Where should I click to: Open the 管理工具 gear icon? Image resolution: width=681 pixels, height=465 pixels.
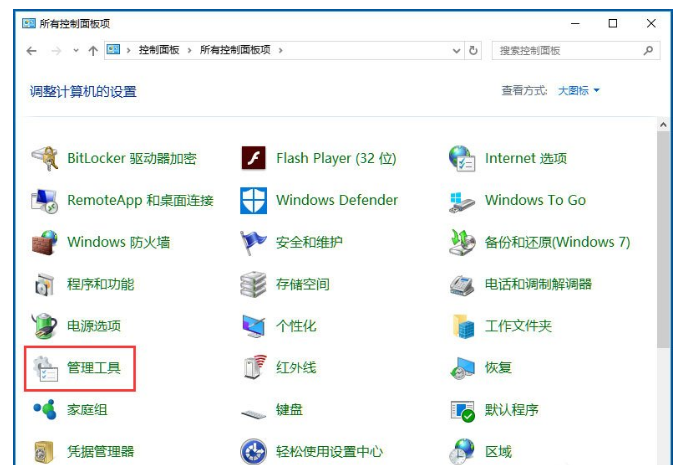click(45, 368)
